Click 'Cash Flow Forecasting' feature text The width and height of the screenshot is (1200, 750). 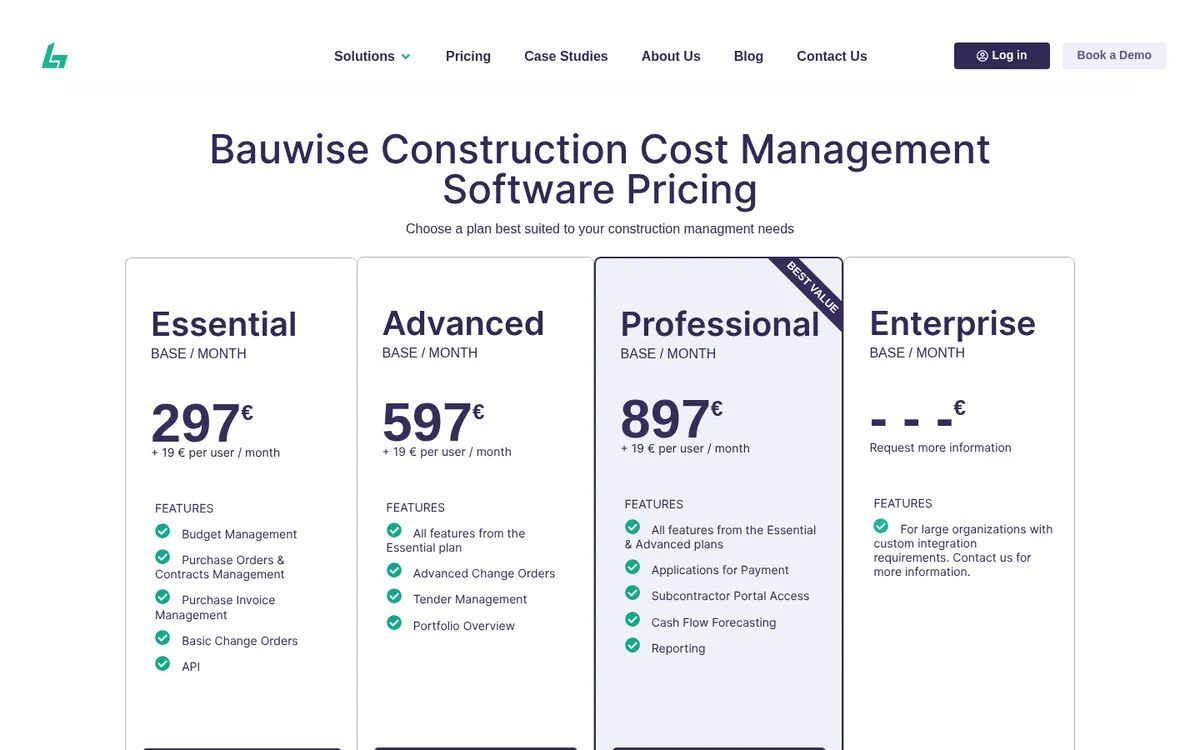[x=714, y=623]
